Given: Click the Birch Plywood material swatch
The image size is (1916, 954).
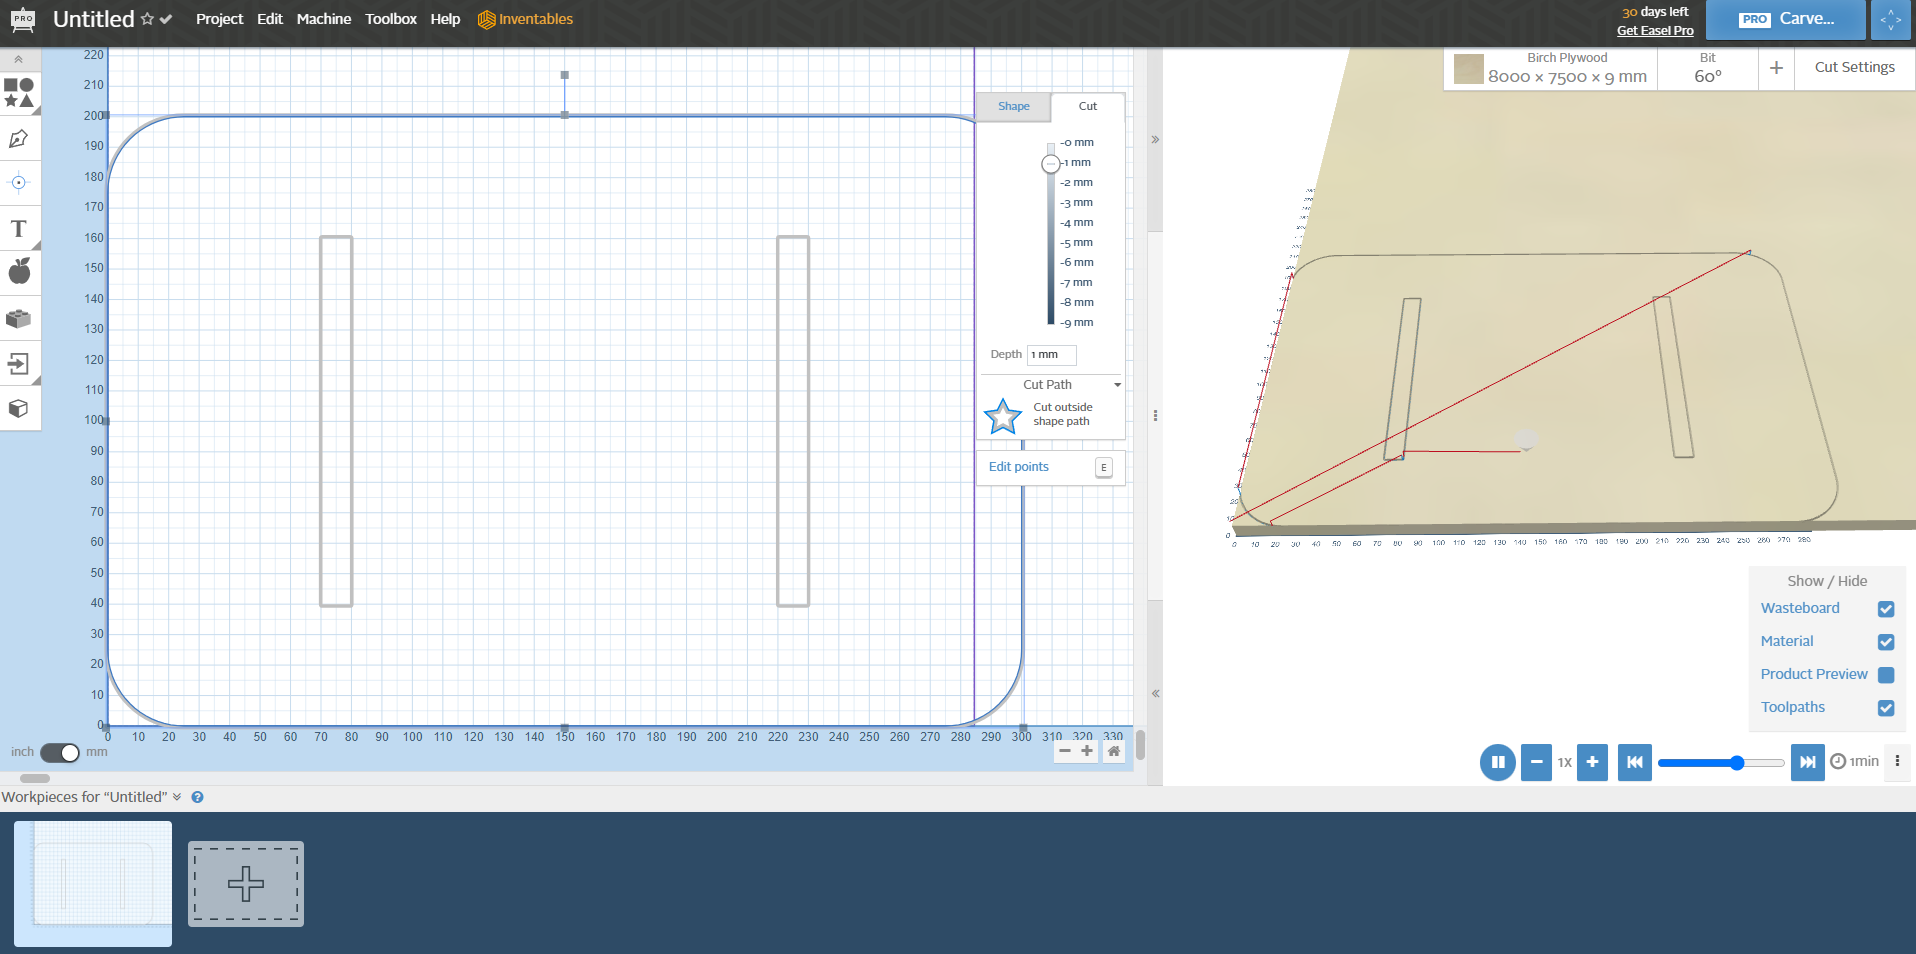Looking at the screenshot, I should click(x=1469, y=69).
